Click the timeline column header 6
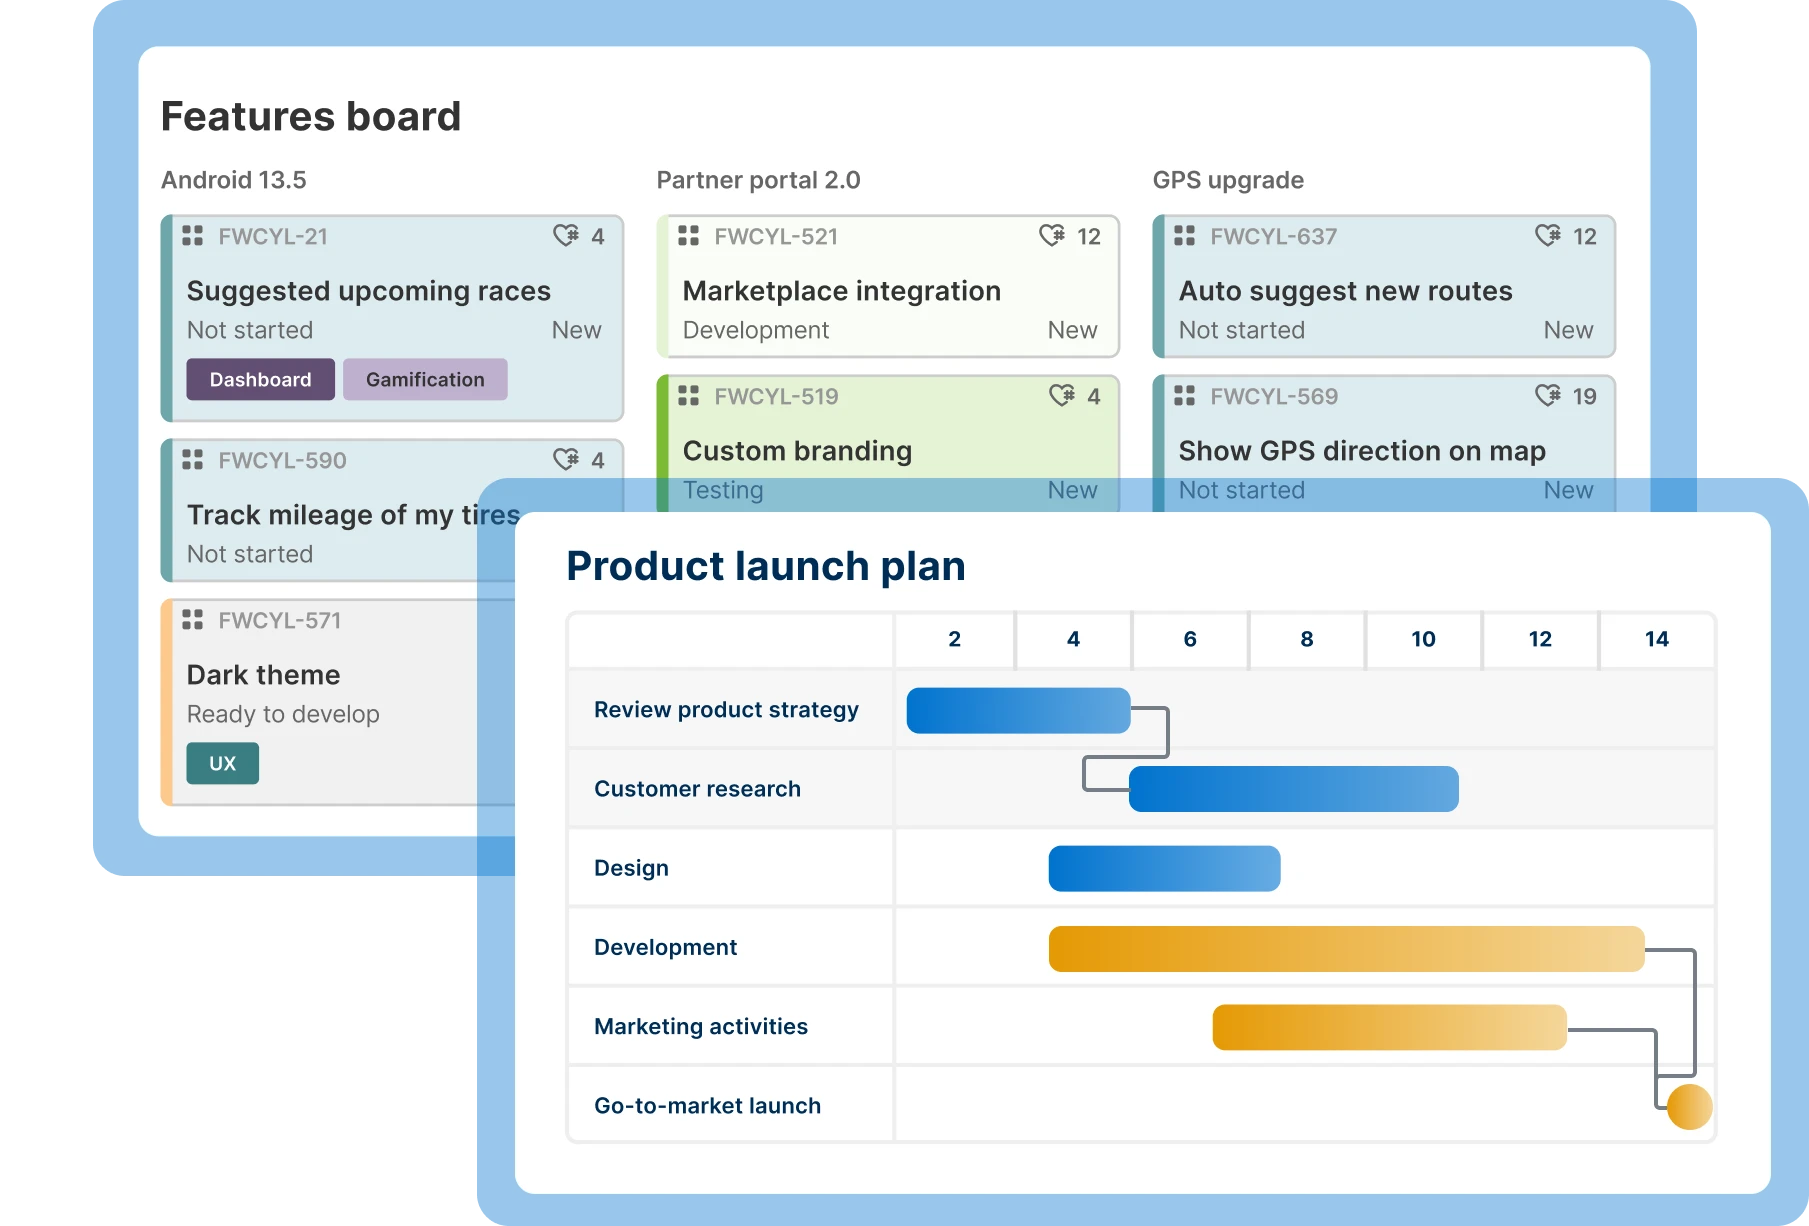1809x1226 pixels. tap(1190, 639)
